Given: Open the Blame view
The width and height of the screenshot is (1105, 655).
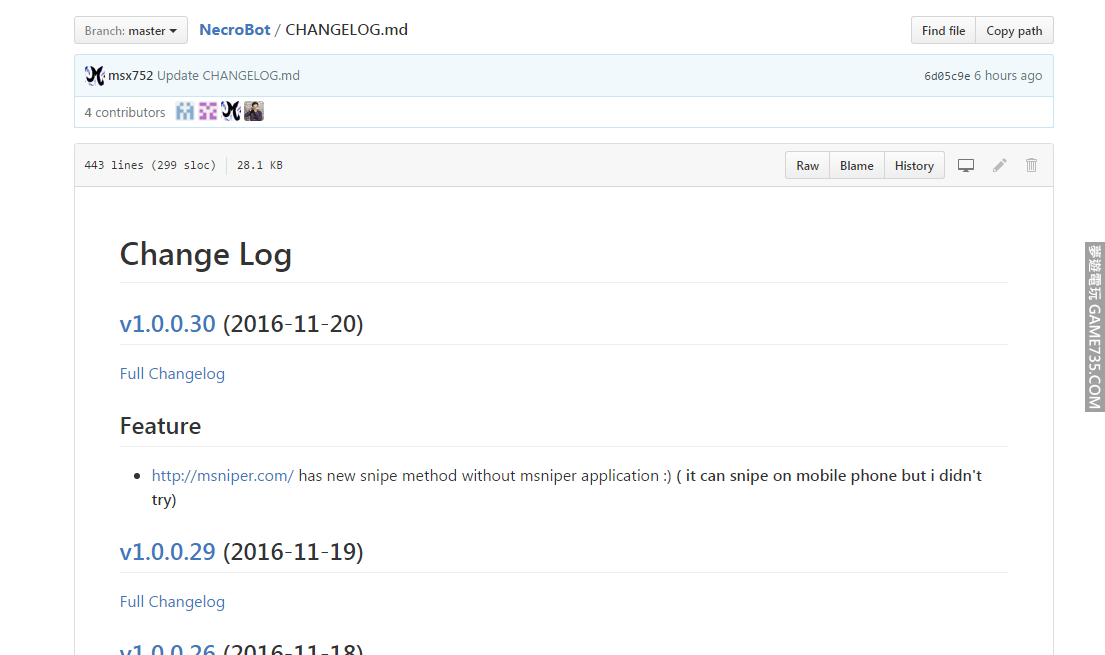Looking at the screenshot, I should point(856,166).
